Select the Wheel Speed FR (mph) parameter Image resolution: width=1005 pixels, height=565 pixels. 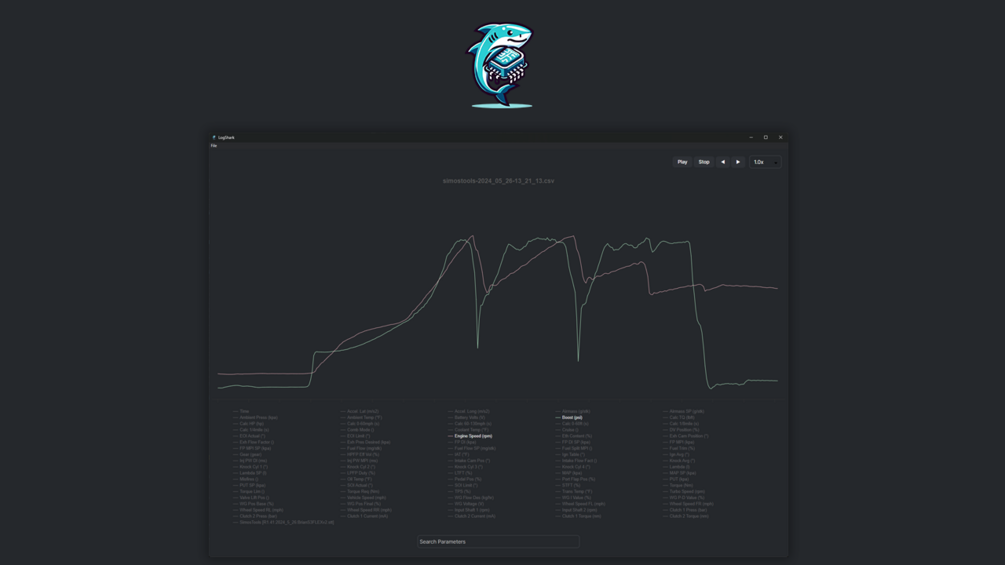pos(688,504)
